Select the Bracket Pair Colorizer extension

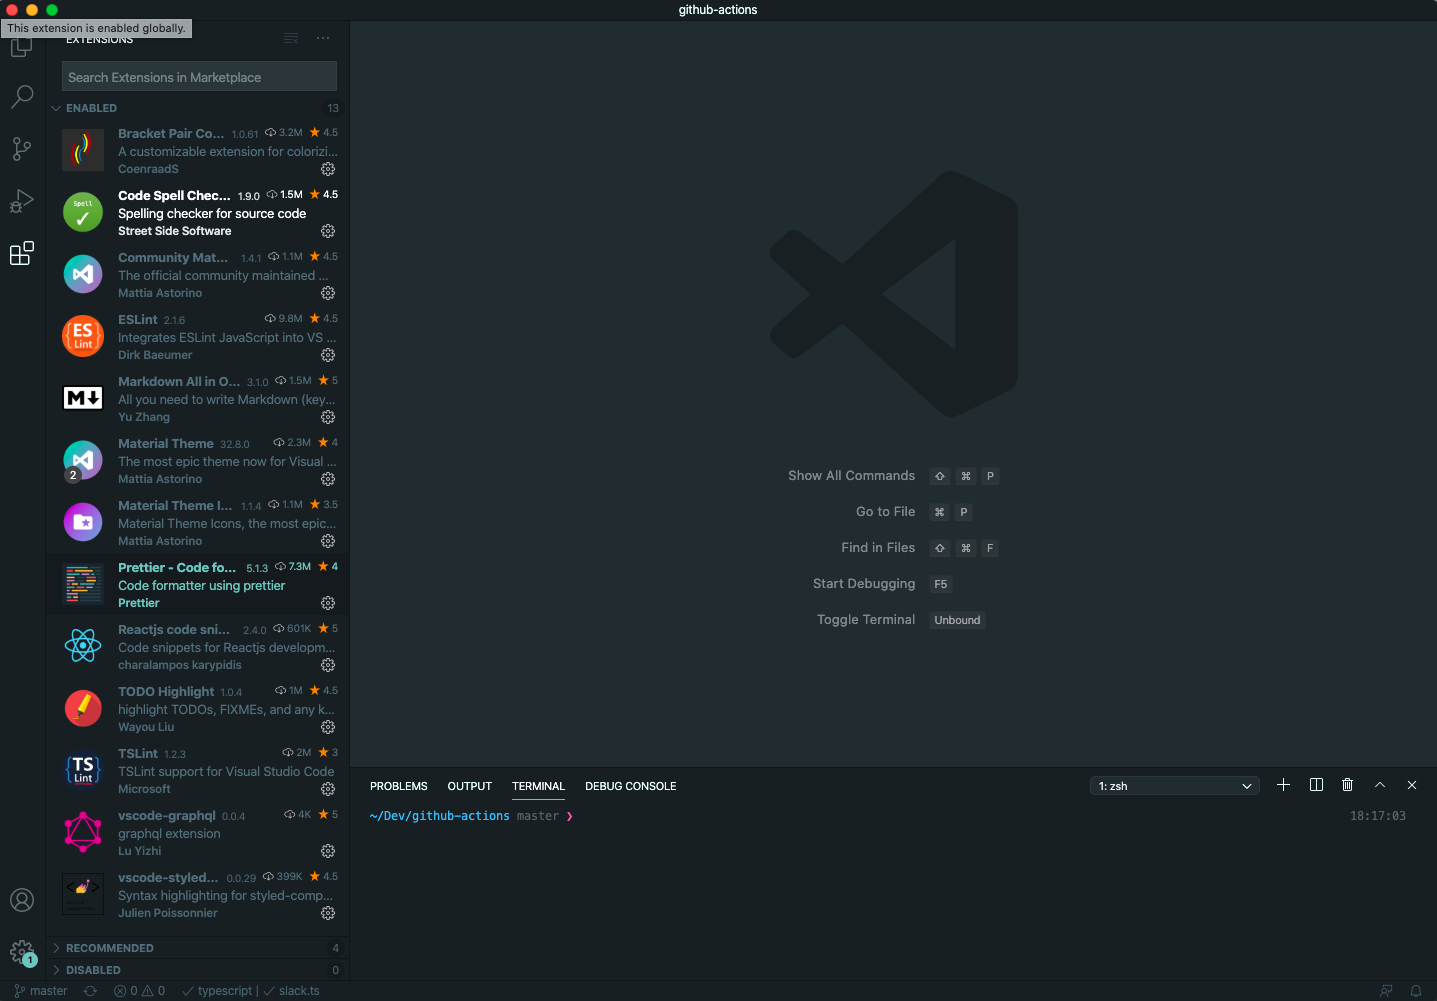coord(198,150)
